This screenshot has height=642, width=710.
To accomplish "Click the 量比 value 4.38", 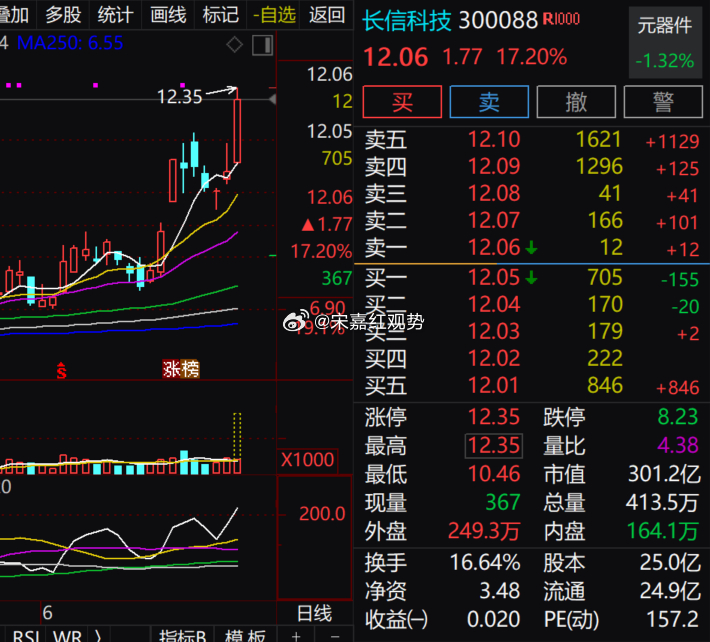I will pyautogui.click(x=678, y=445).
